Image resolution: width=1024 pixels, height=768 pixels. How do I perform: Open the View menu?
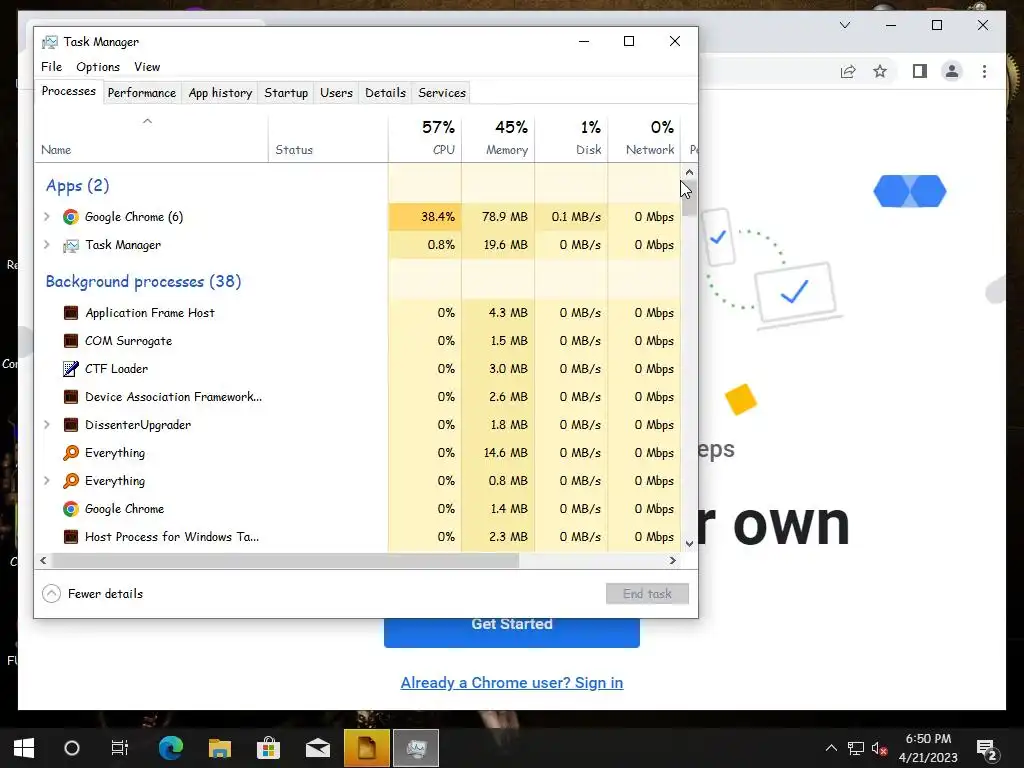point(147,67)
